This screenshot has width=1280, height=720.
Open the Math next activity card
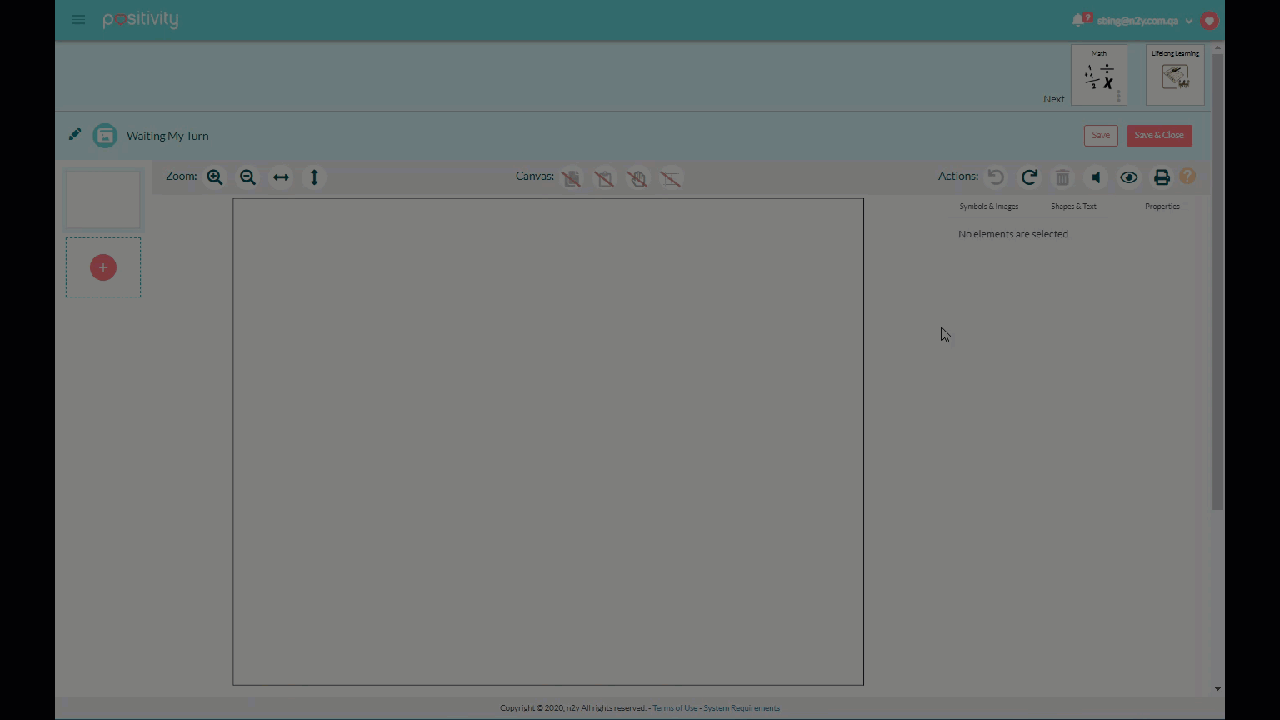point(1099,74)
